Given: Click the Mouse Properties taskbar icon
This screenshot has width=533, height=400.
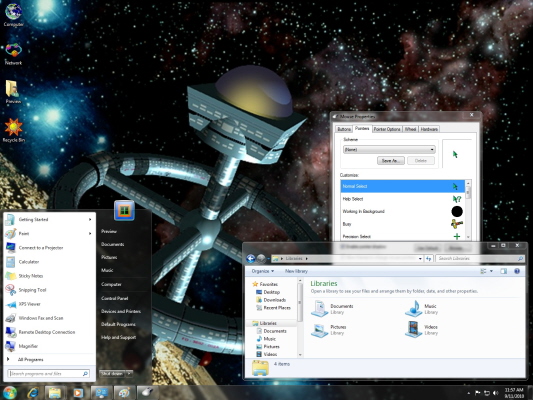Looking at the screenshot, I should tap(147, 393).
